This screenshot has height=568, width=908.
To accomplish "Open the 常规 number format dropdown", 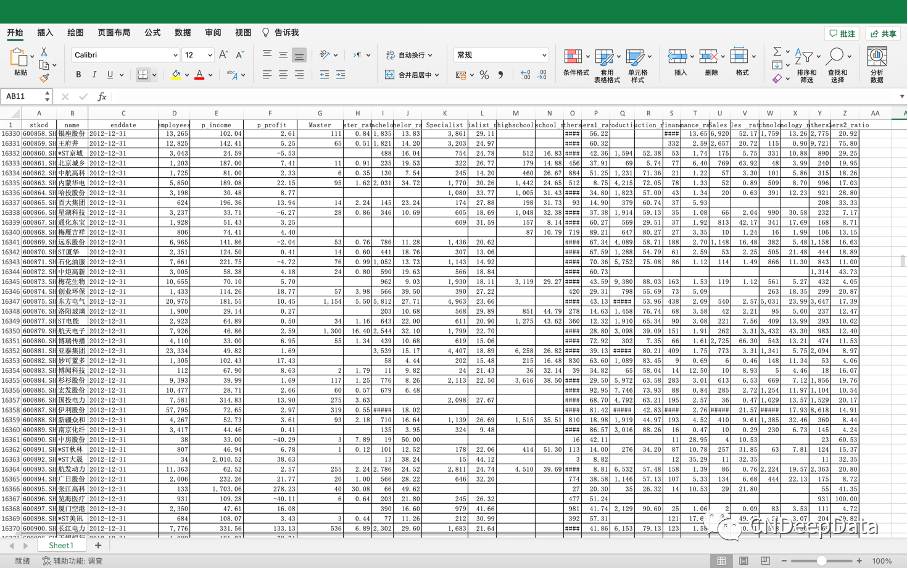I will (544, 55).
